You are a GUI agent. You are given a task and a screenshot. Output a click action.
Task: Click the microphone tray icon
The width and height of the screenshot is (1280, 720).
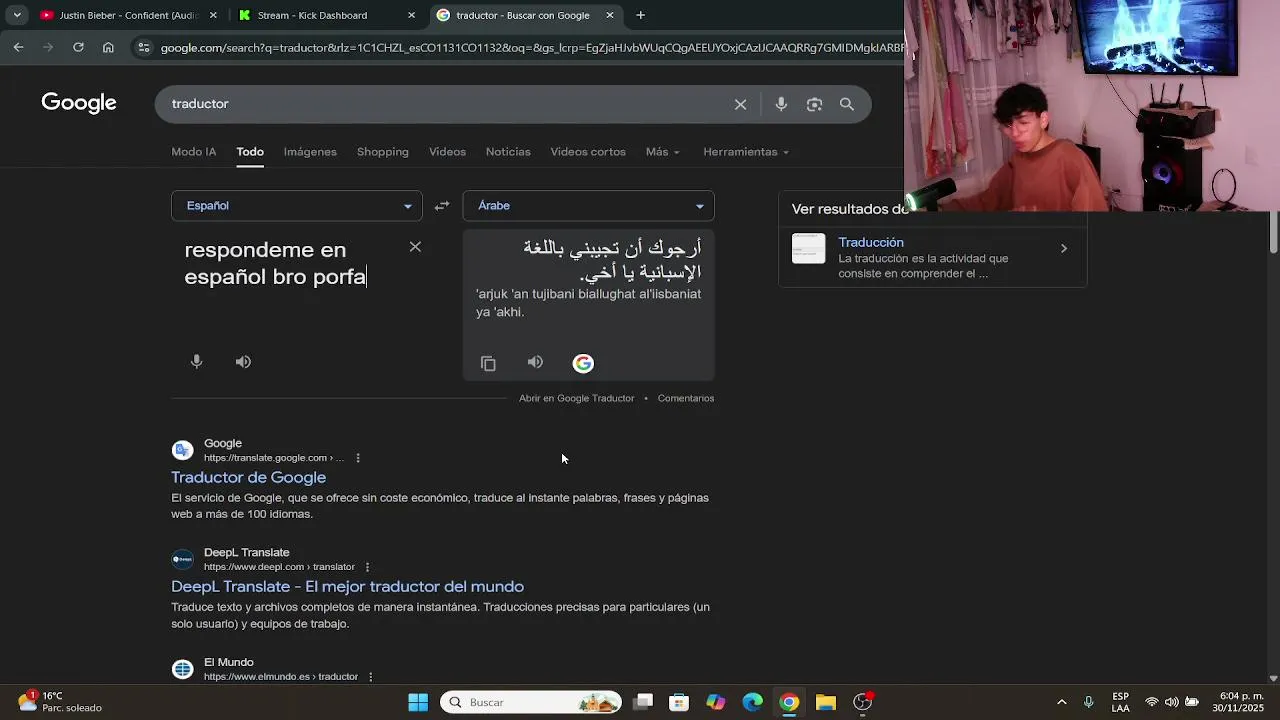(1089, 702)
